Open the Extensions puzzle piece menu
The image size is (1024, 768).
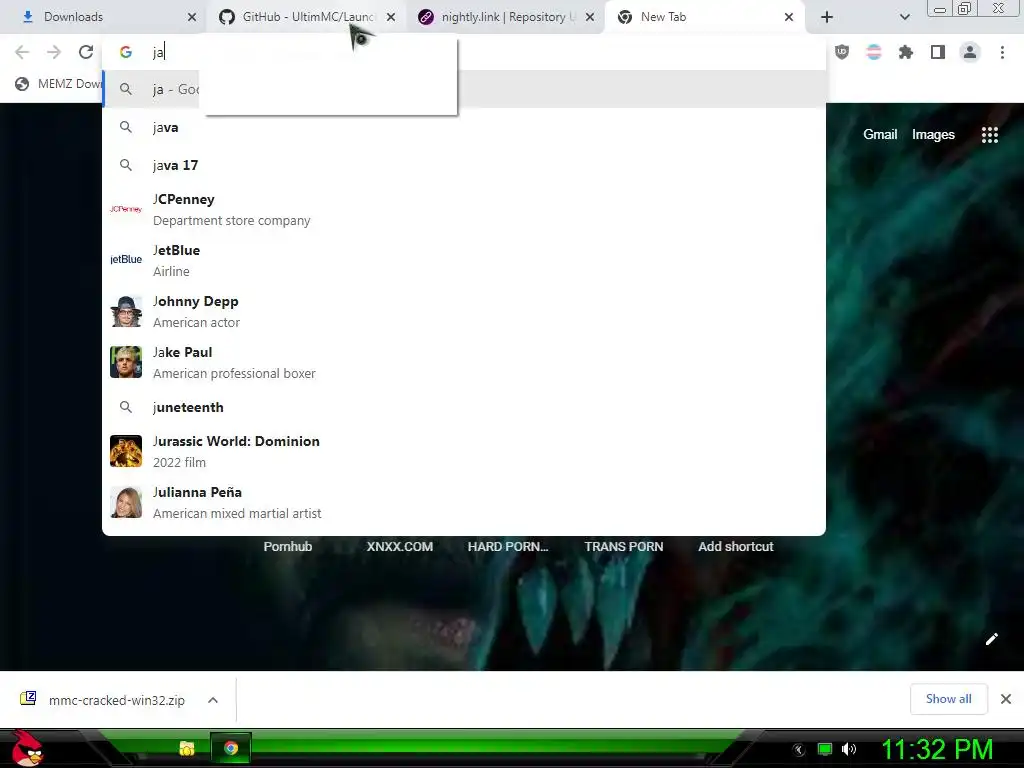(906, 52)
